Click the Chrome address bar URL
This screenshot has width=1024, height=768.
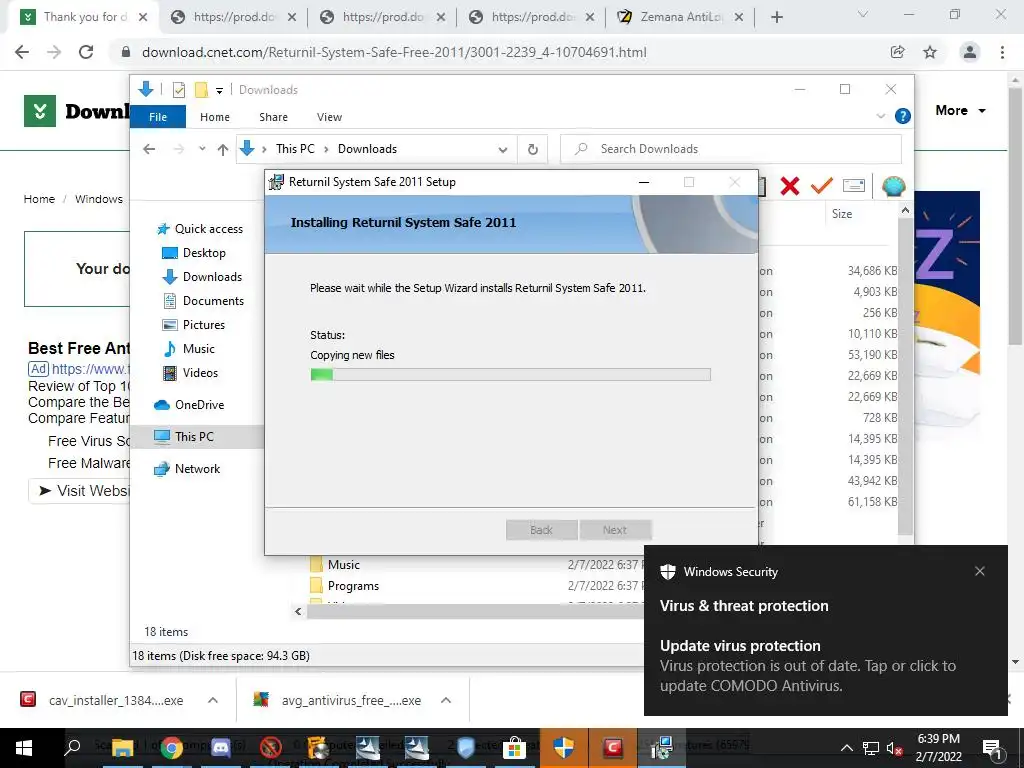tap(394, 52)
